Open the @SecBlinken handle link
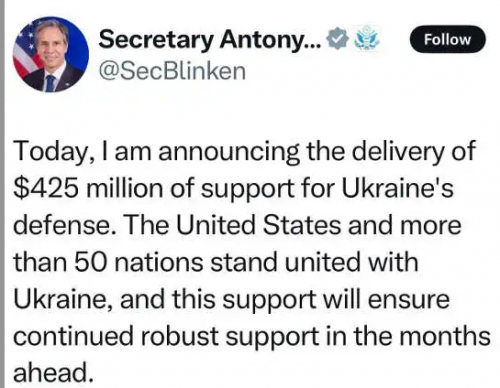 (x=172, y=71)
